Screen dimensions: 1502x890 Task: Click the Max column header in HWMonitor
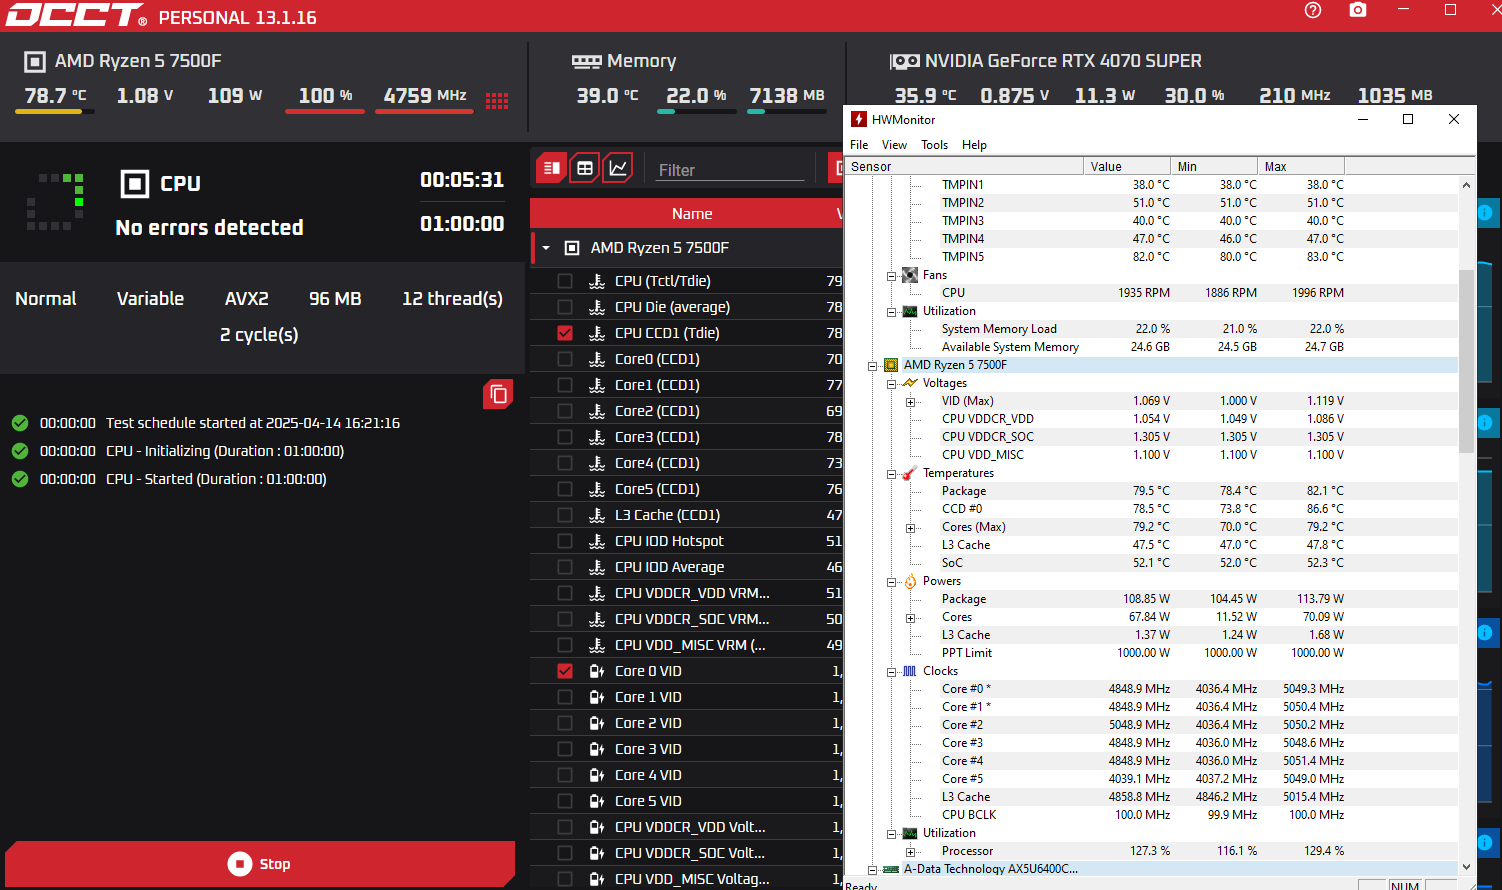(1301, 167)
